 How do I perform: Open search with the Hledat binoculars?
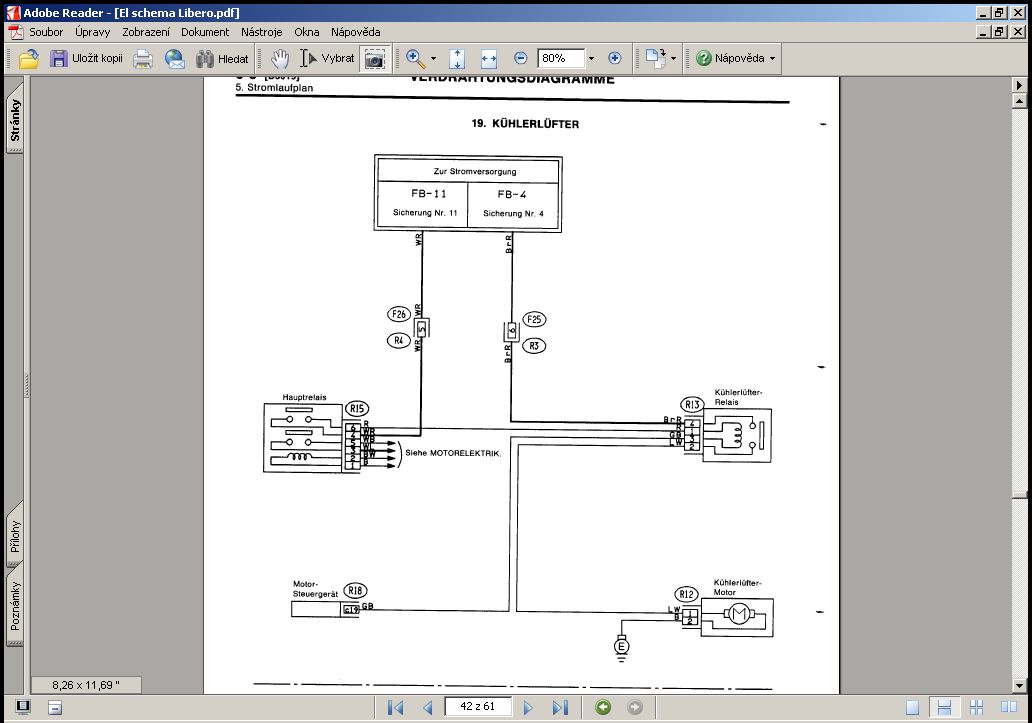(x=222, y=59)
